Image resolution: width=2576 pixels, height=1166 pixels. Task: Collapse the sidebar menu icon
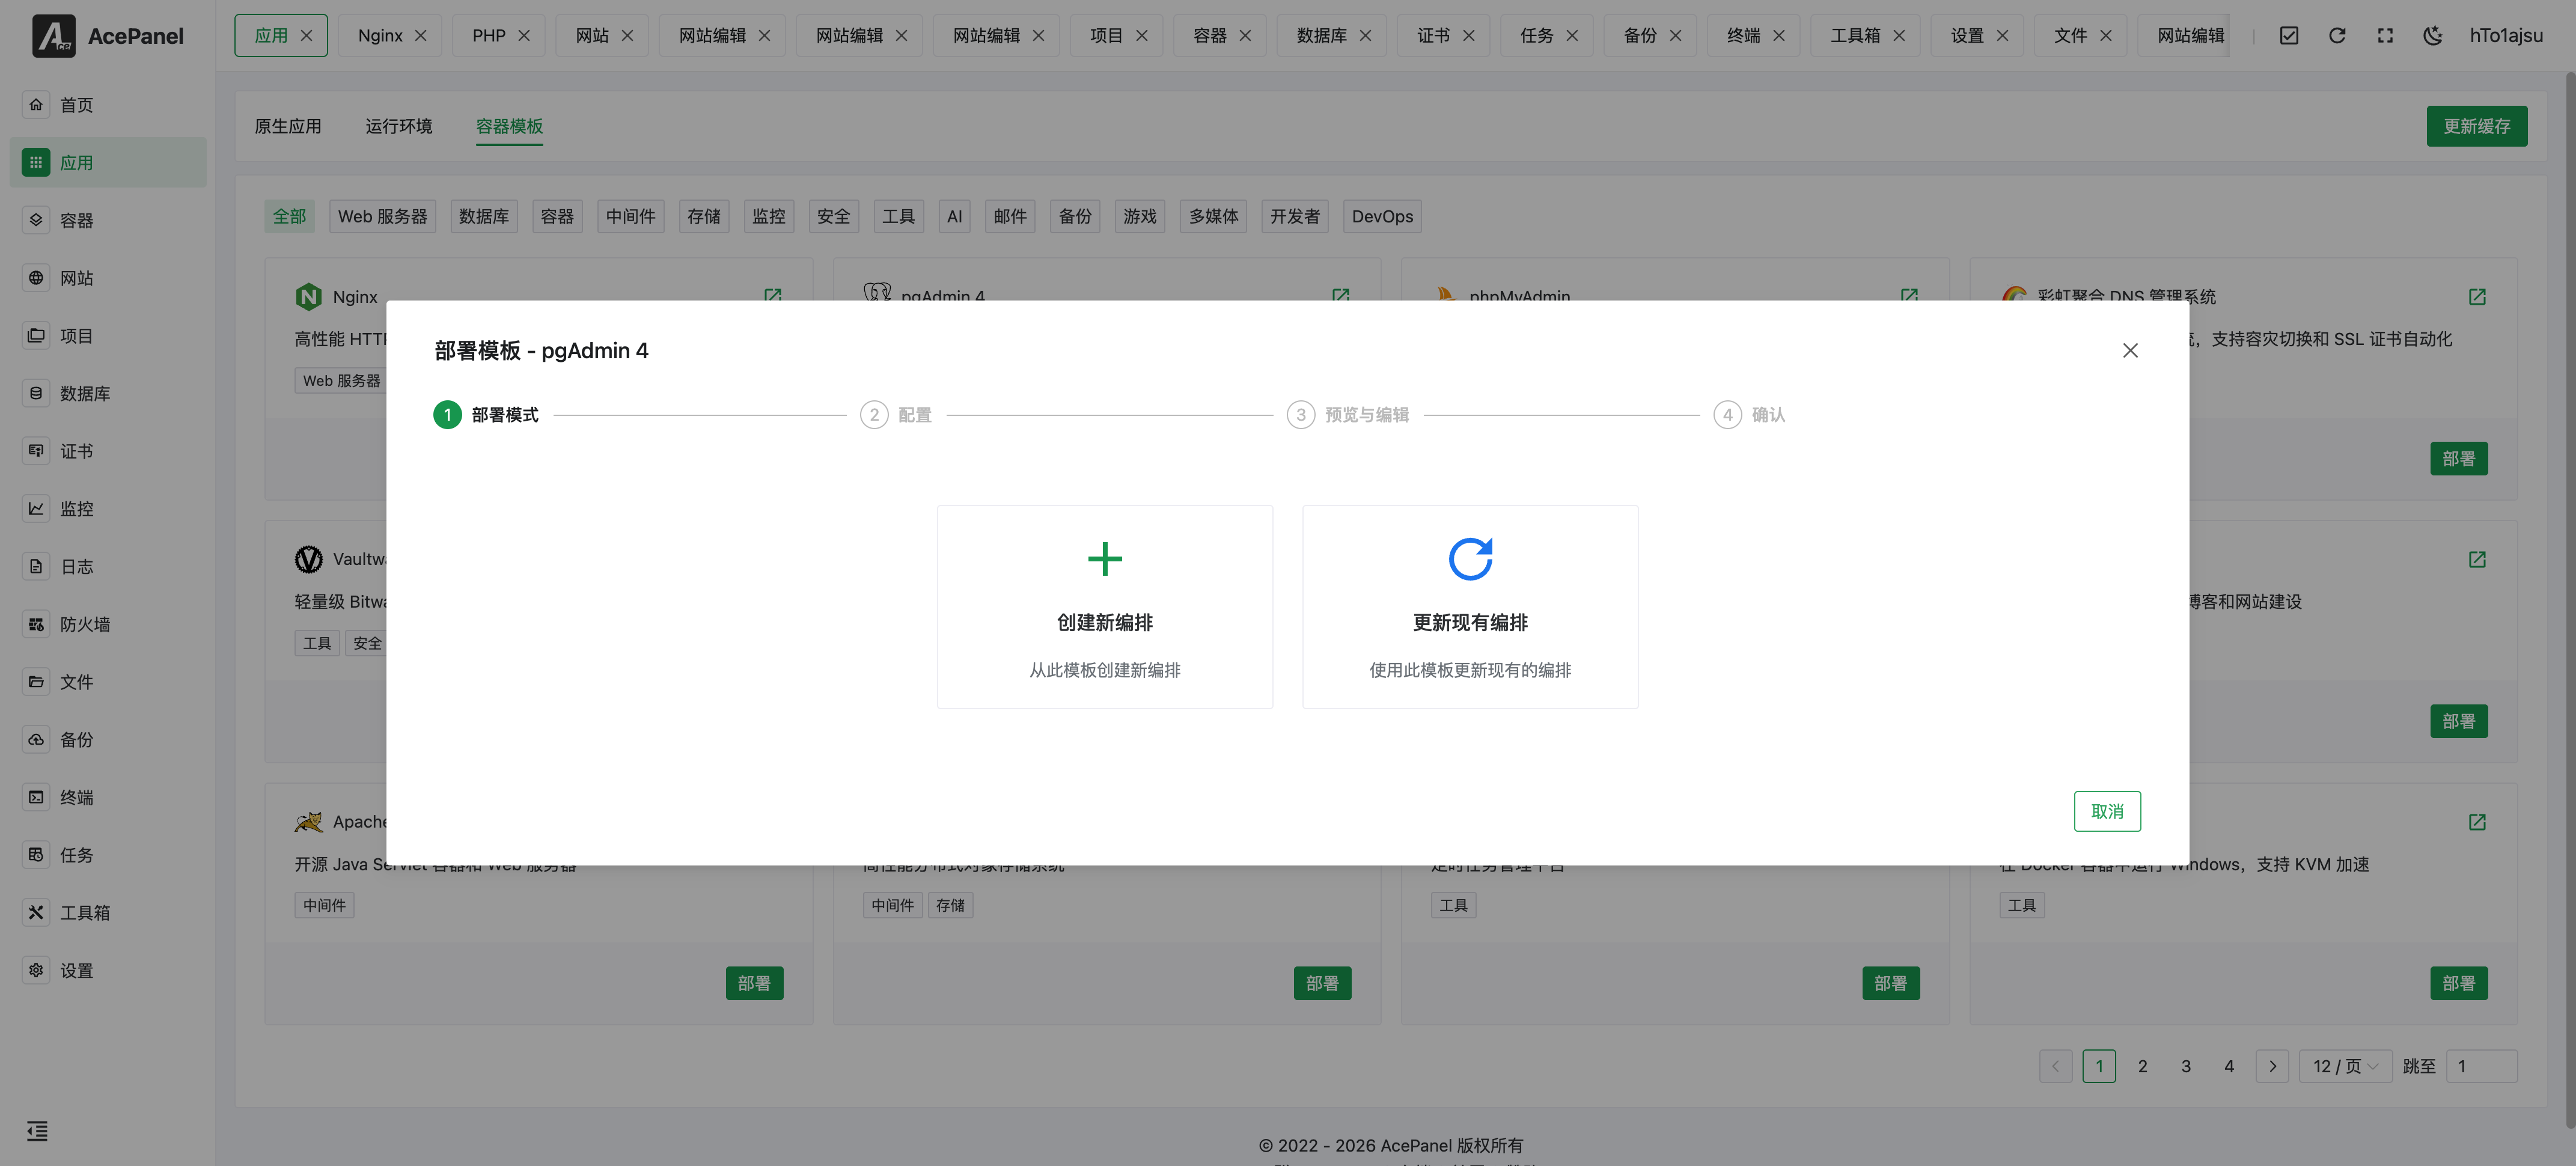click(x=37, y=1131)
